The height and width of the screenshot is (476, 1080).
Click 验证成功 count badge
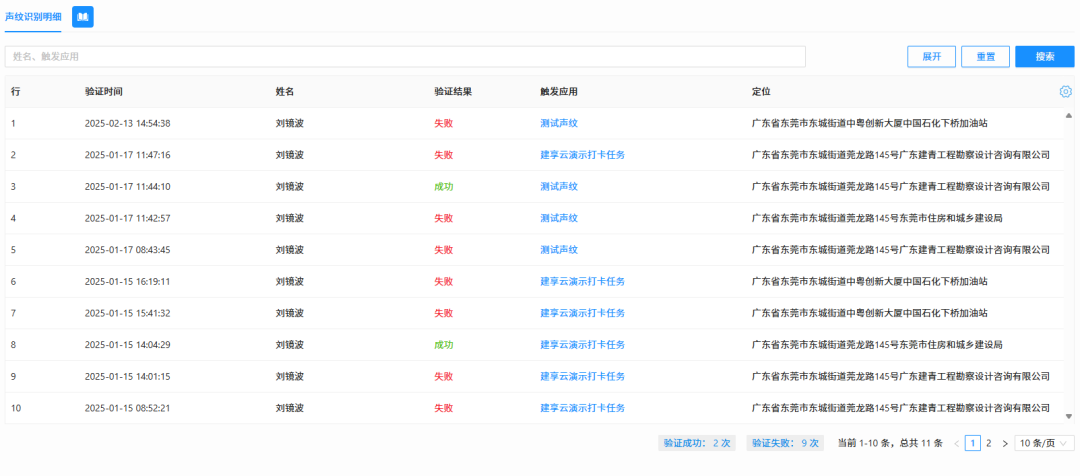(697, 443)
